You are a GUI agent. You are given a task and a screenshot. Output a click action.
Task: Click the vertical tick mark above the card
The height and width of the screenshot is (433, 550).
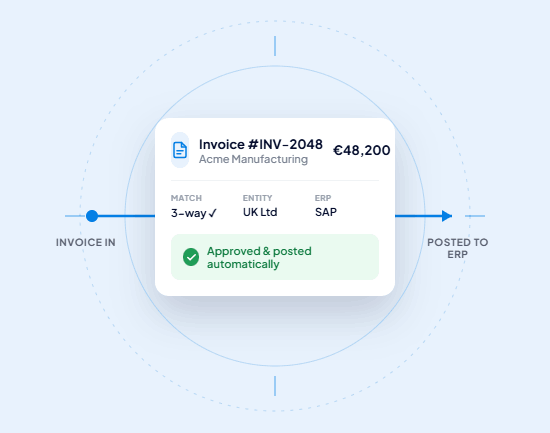[x=275, y=46]
